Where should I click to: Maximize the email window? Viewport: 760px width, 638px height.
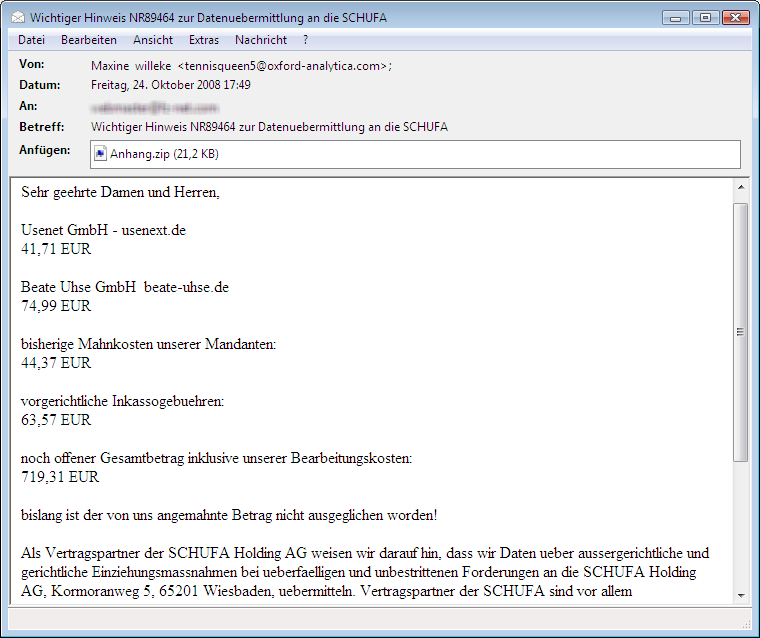point(705,18)
